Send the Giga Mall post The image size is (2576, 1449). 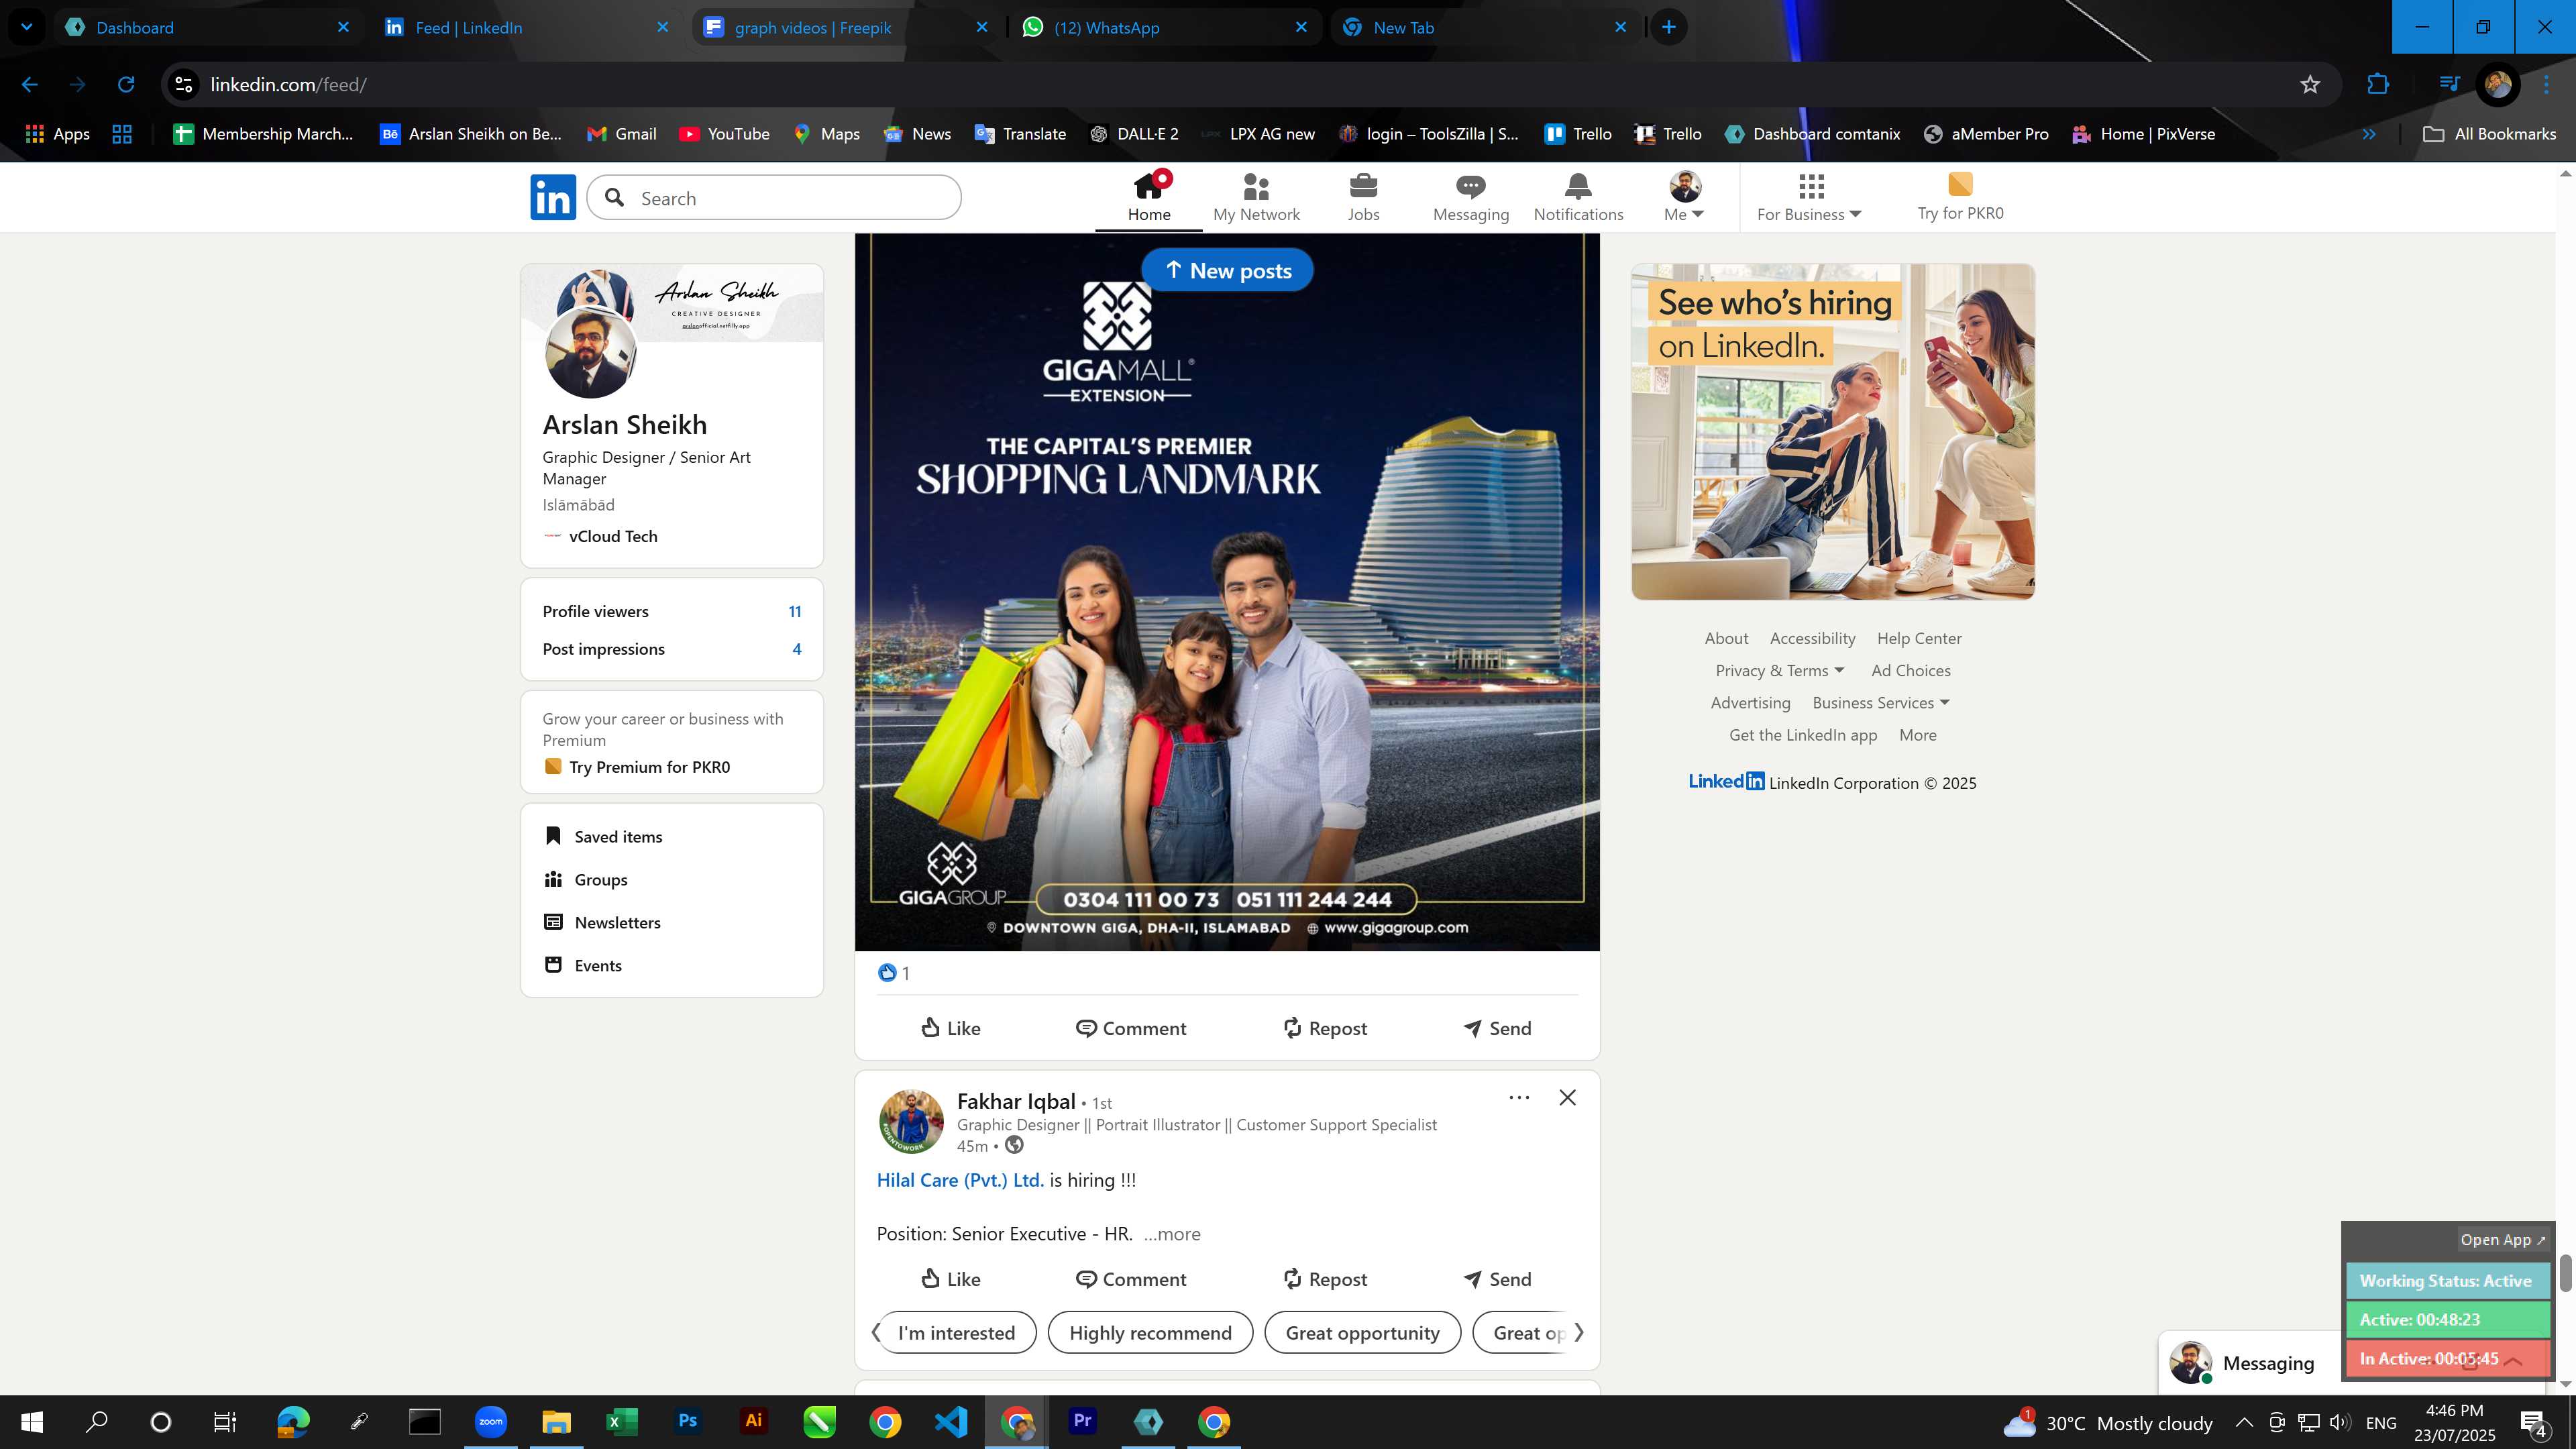click(x=1497, y=1028)
